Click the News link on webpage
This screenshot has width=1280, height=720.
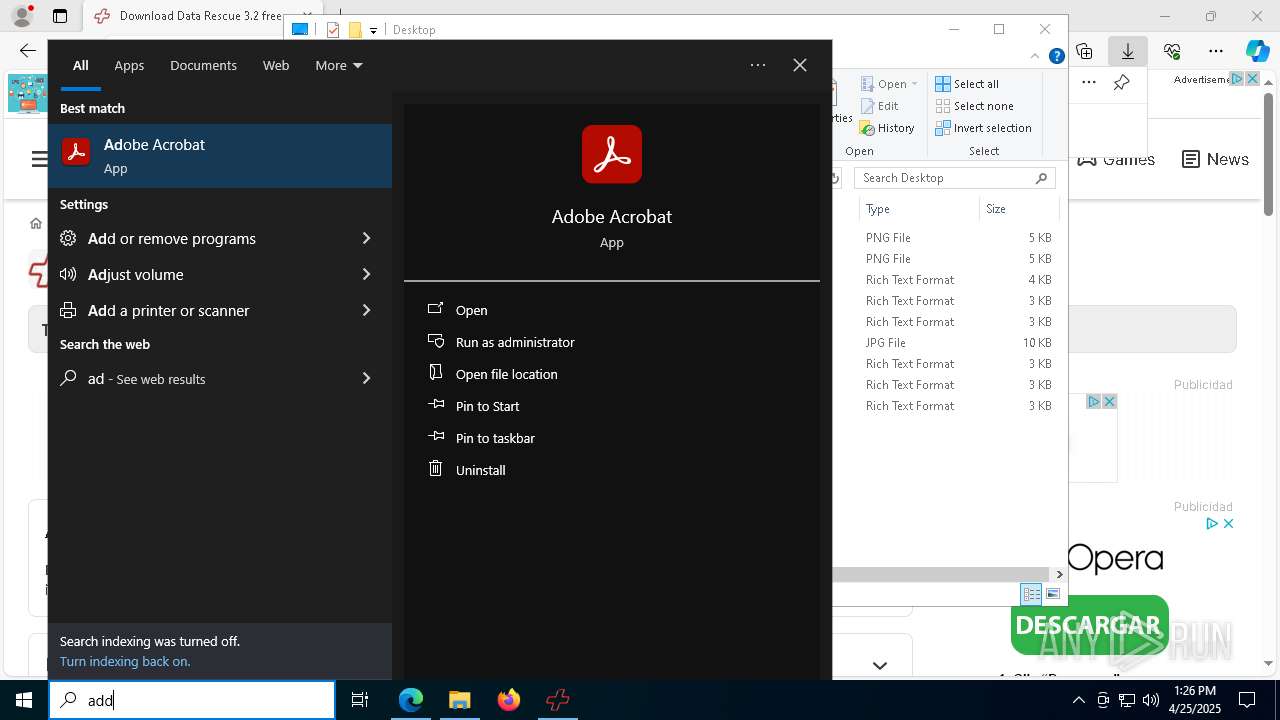tap(1216, 159)
